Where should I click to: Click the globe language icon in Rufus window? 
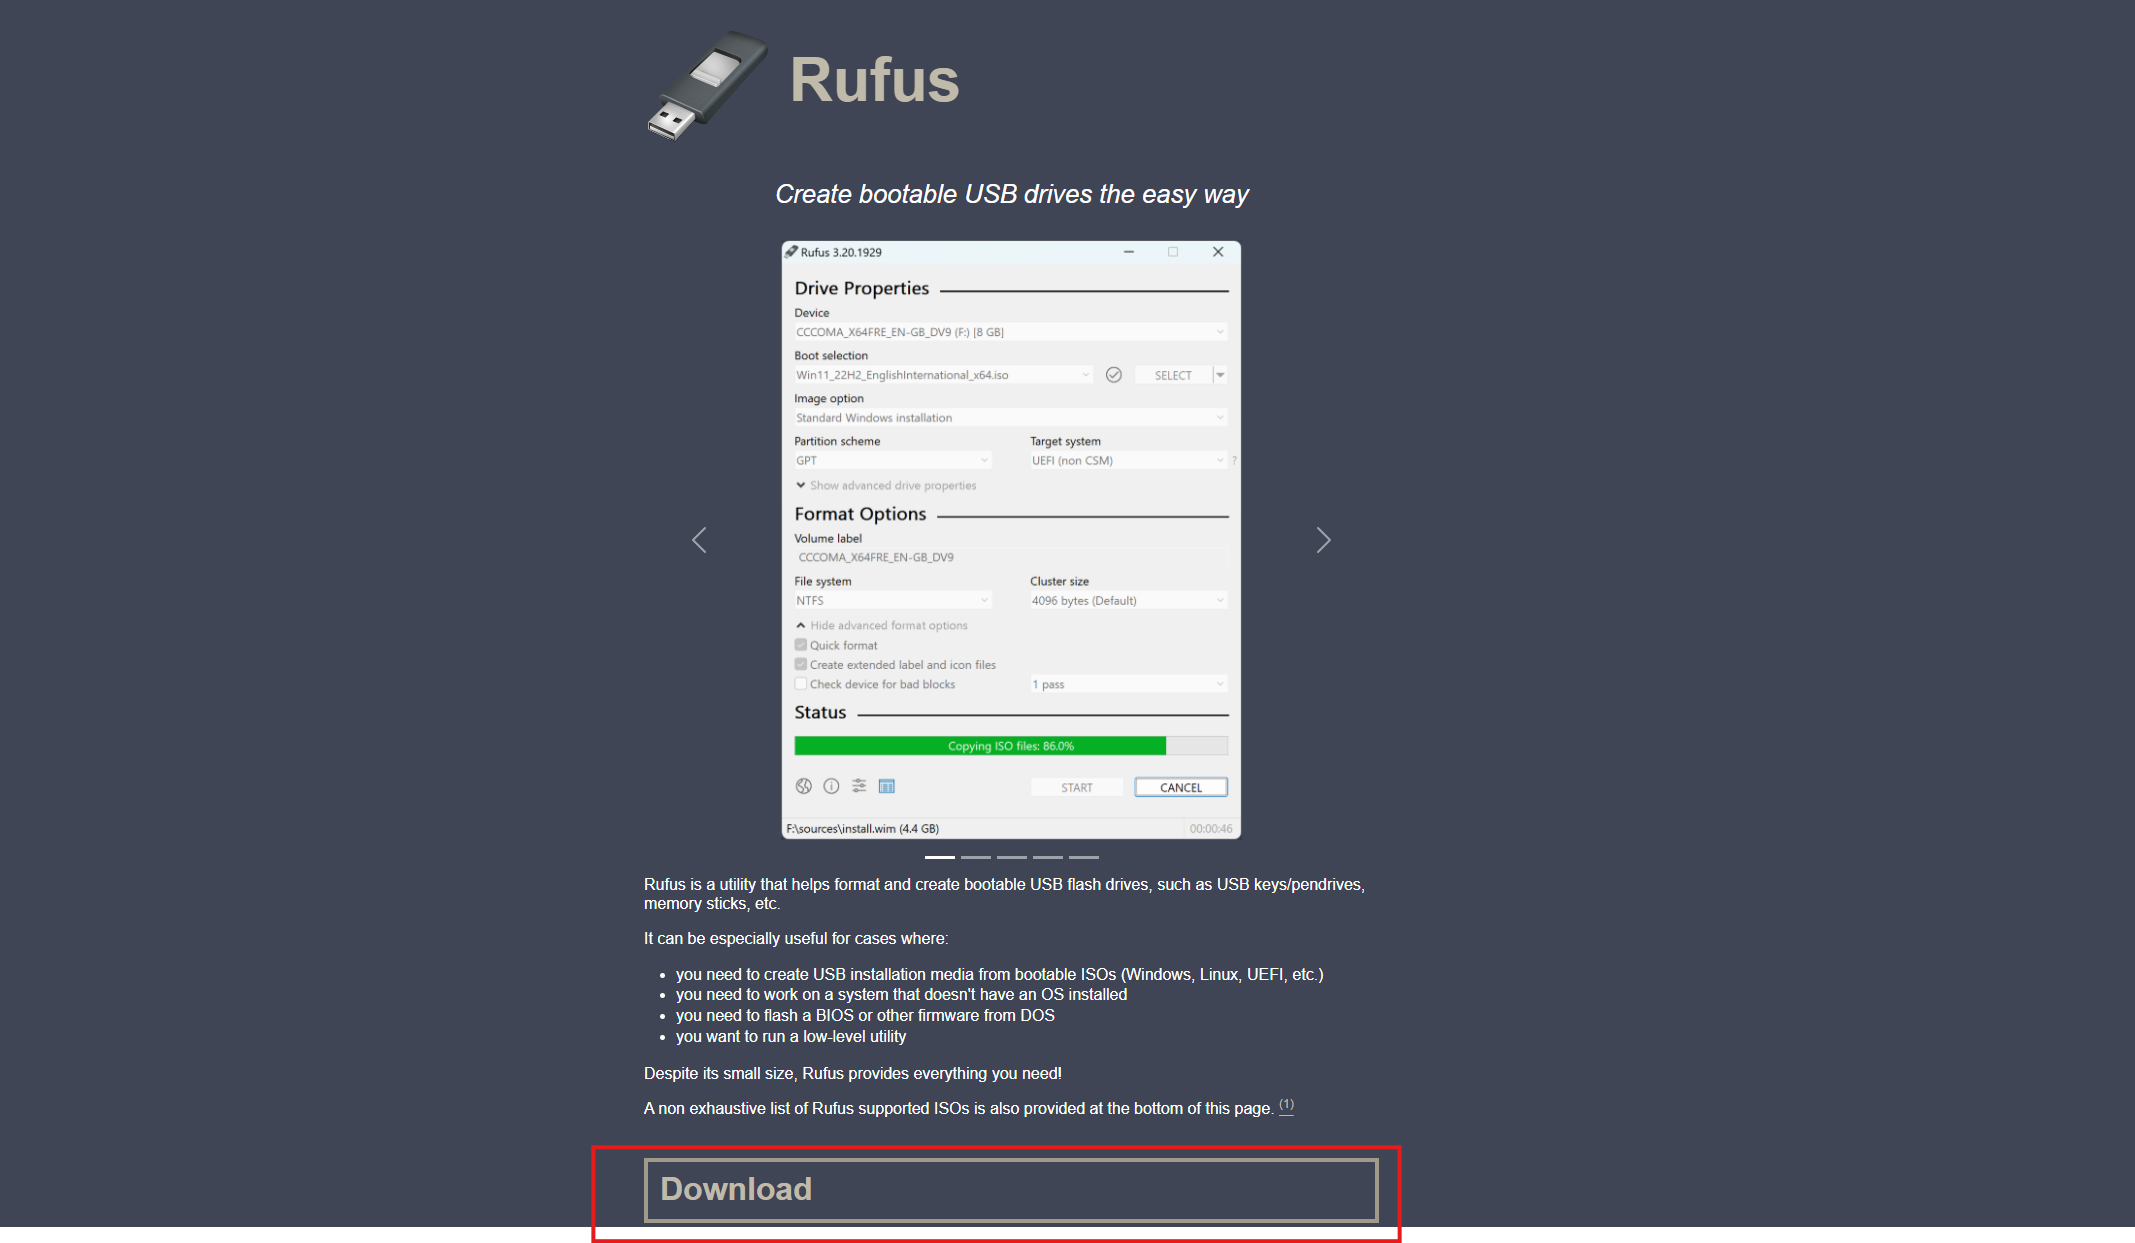(803, 786)
